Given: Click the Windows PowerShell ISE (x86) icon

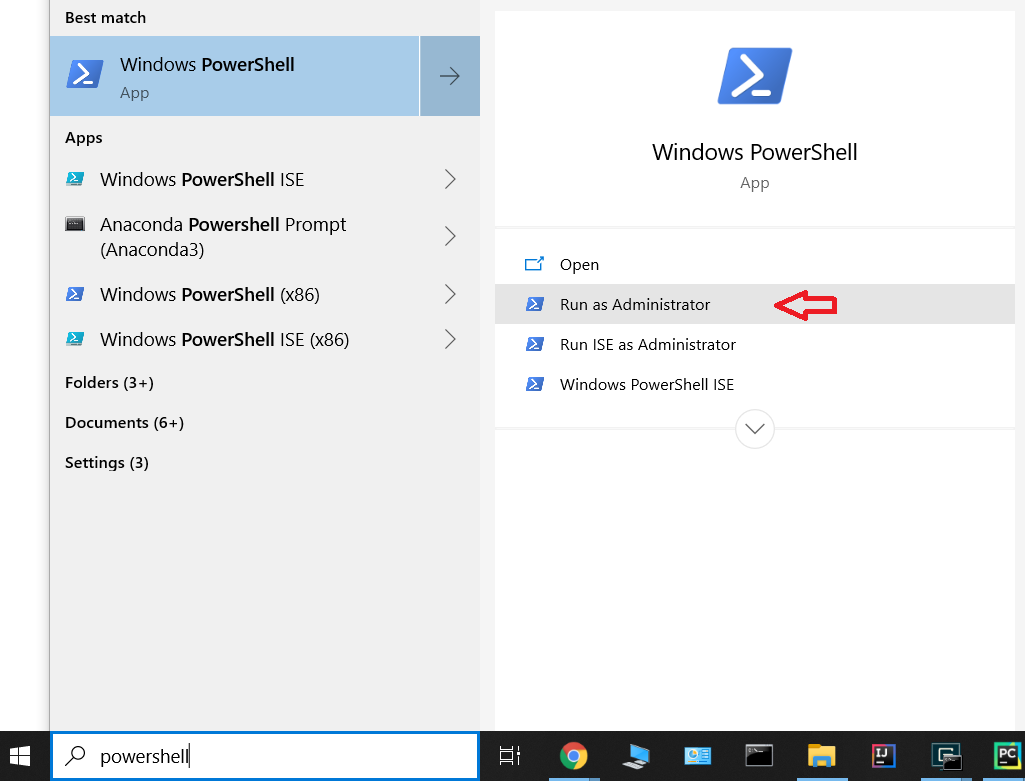Looking at the screenshot, I should (x=75, y=339).
